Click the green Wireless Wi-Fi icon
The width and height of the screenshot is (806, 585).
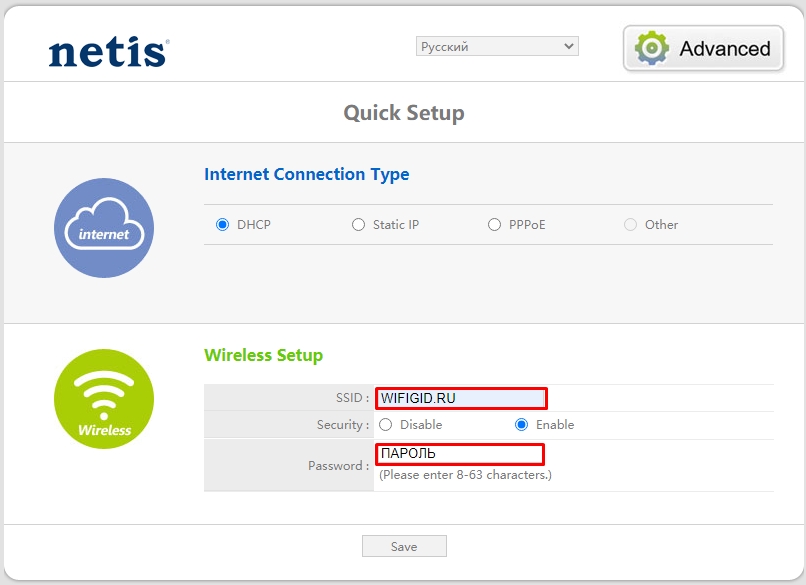104,399
